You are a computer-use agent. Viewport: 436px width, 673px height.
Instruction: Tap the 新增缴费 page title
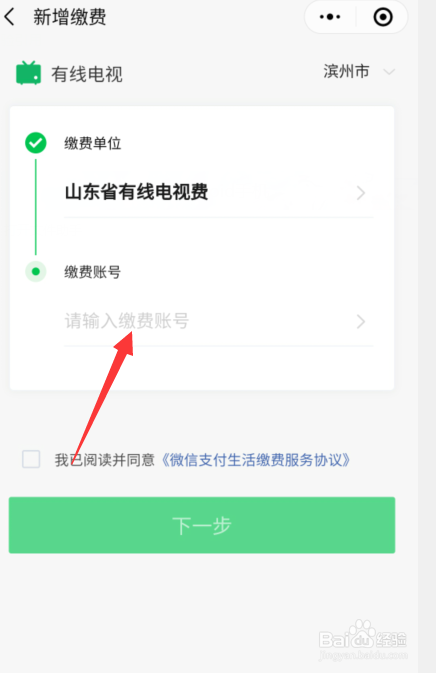pos(70,17)
